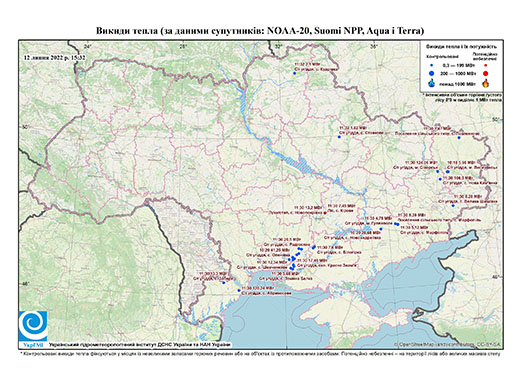Image resolution: width=520 pixels, height=368 pixels.
Task: Click the large red circle legend symbol
Action: click(486, 74)
